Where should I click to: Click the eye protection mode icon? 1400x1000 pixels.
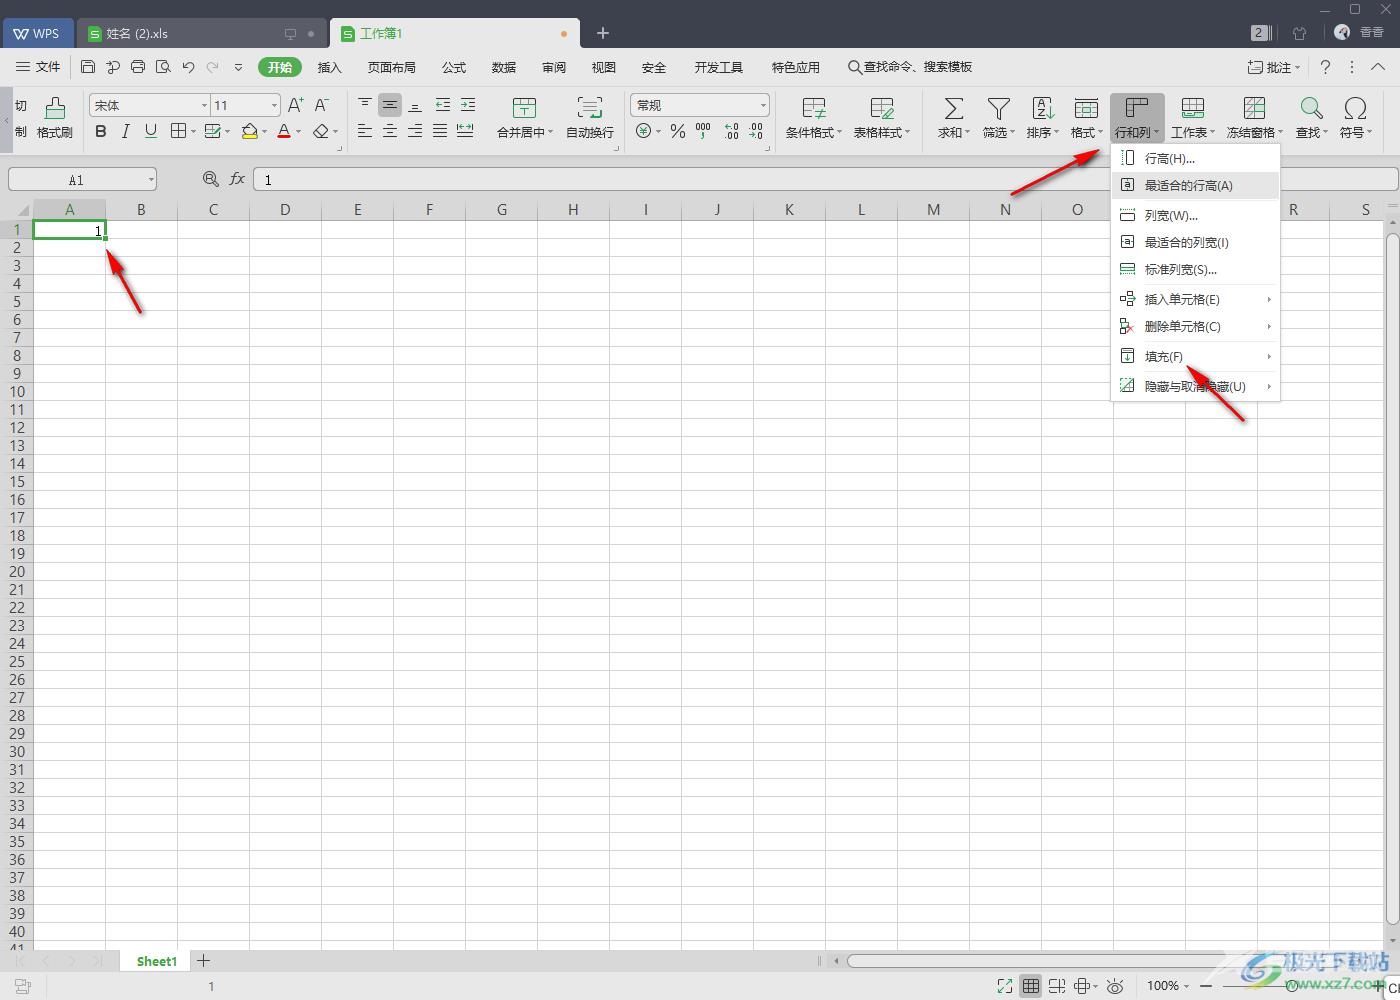point(1116,986)
